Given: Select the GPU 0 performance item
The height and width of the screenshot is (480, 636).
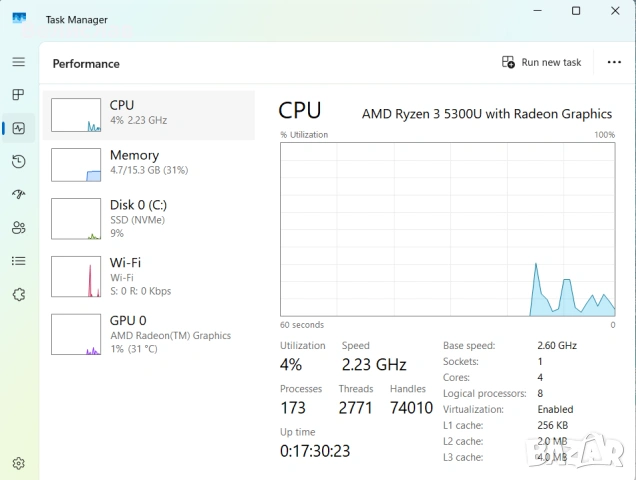Looking at the screenshot, I should [x=149, y=334].
